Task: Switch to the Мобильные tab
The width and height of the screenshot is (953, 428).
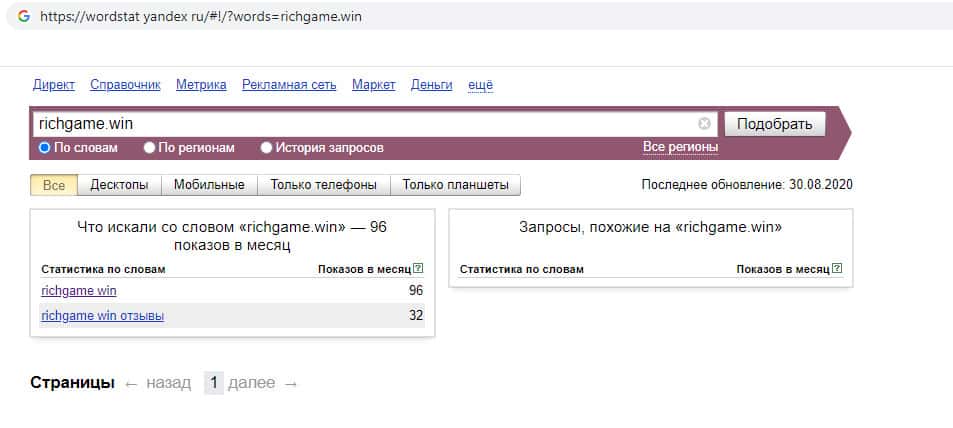Action: click(x=209, y=185)
